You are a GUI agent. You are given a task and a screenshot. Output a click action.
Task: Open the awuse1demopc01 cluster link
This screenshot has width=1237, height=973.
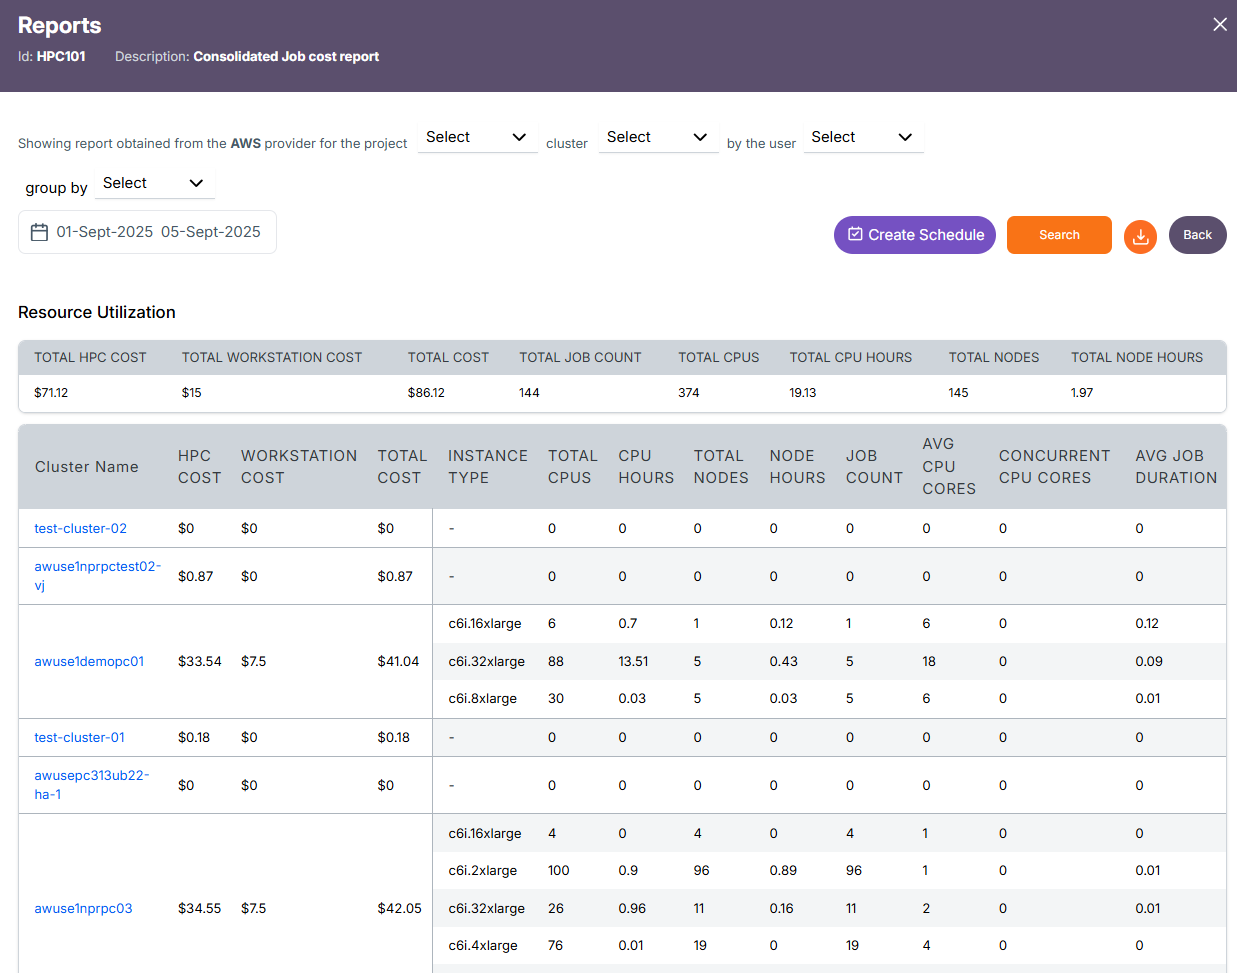89,661
